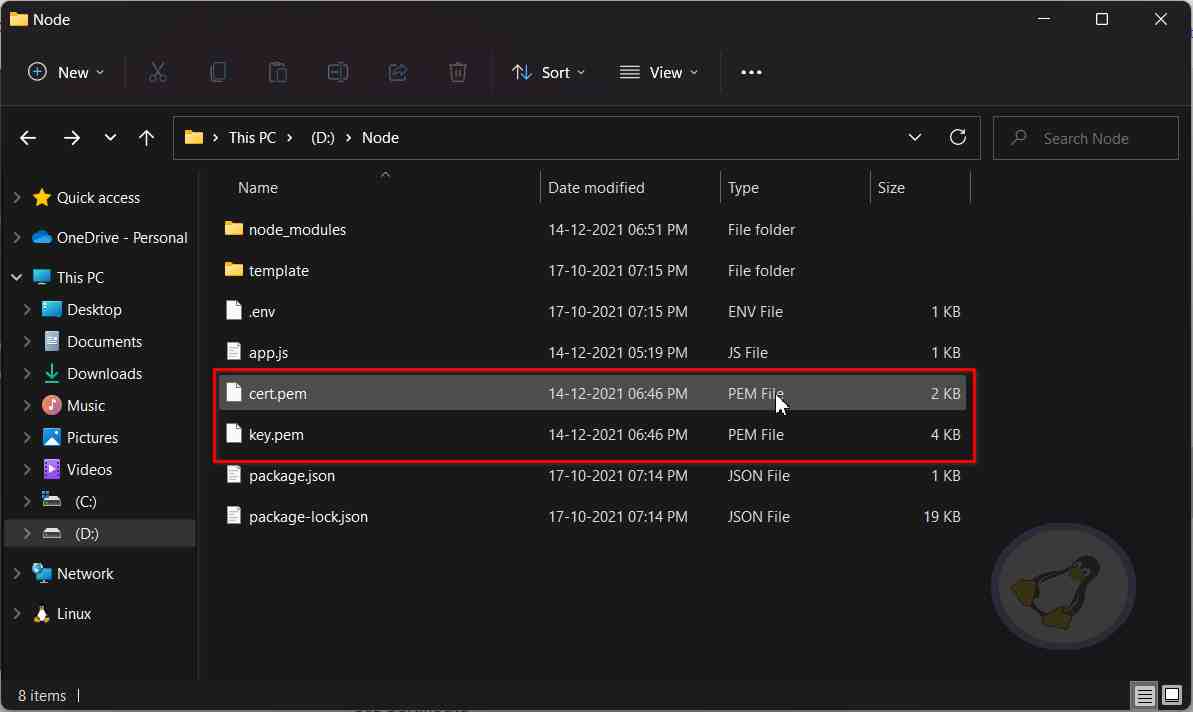Switch to large thumbnails view toggle
The image size is (1193, 712).
[x=1171, y=695]
